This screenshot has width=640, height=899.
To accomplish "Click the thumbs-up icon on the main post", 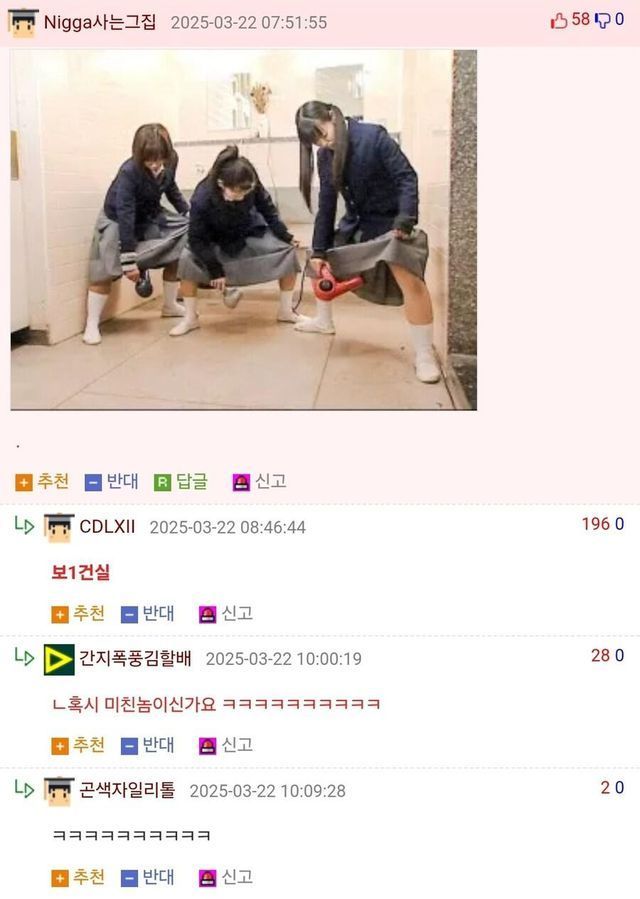I will click(x=559, y=21).
